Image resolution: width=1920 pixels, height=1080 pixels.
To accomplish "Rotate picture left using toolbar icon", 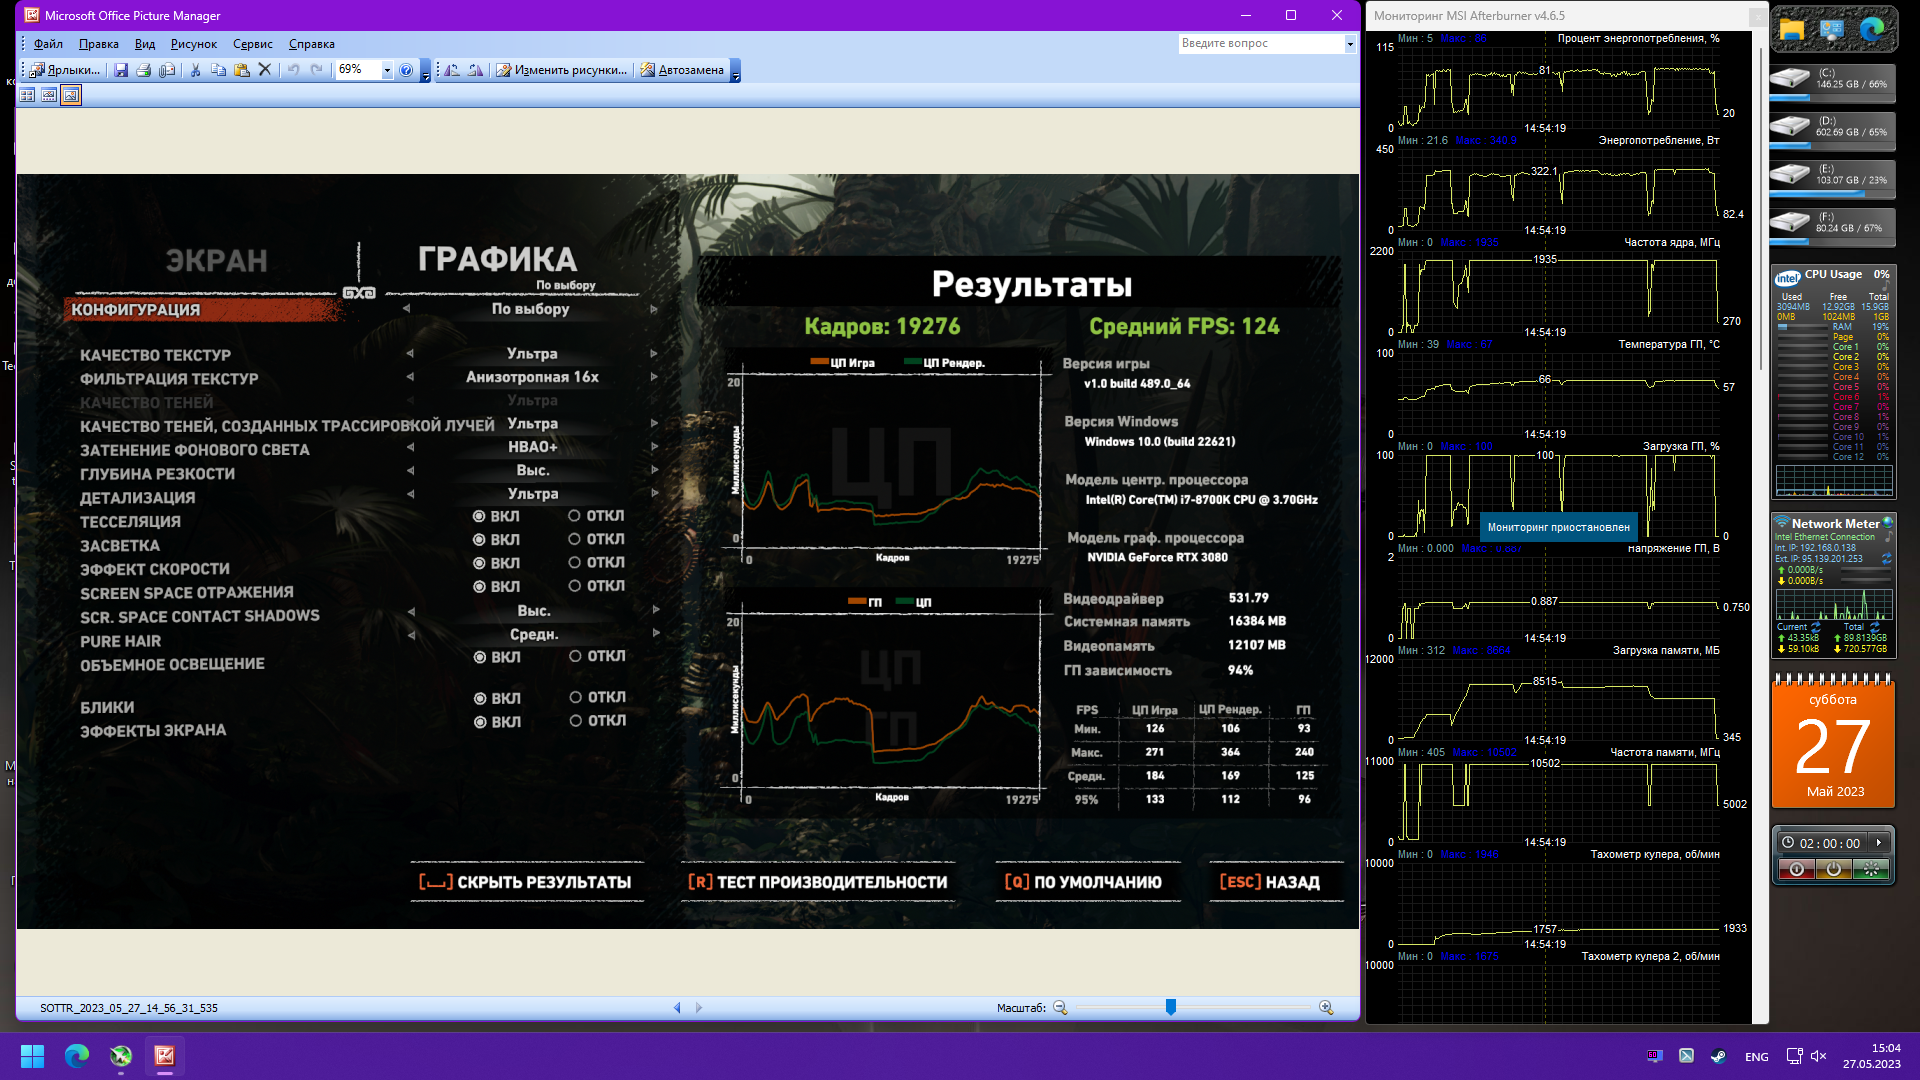I will coord(452,70).
